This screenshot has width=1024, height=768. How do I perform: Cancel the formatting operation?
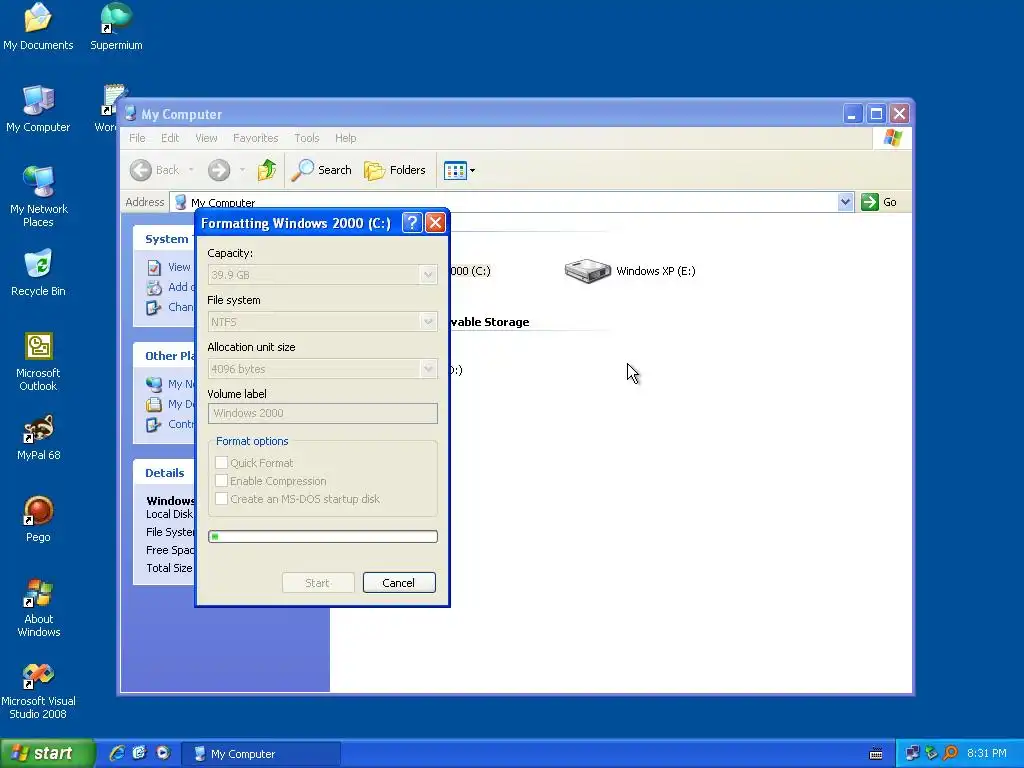pos(399,583)
